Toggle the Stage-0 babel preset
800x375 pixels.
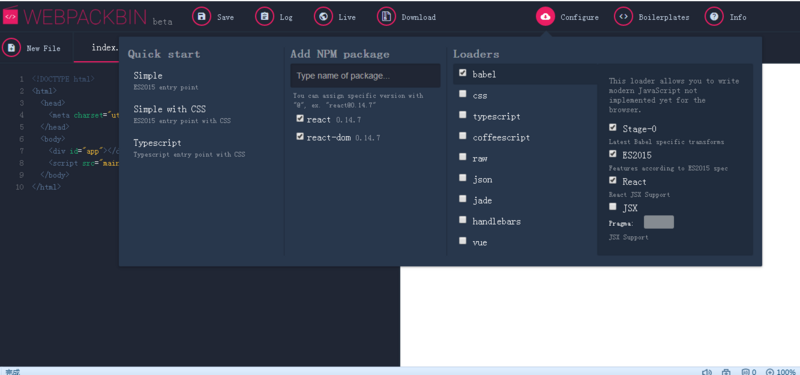coord(613,128)
